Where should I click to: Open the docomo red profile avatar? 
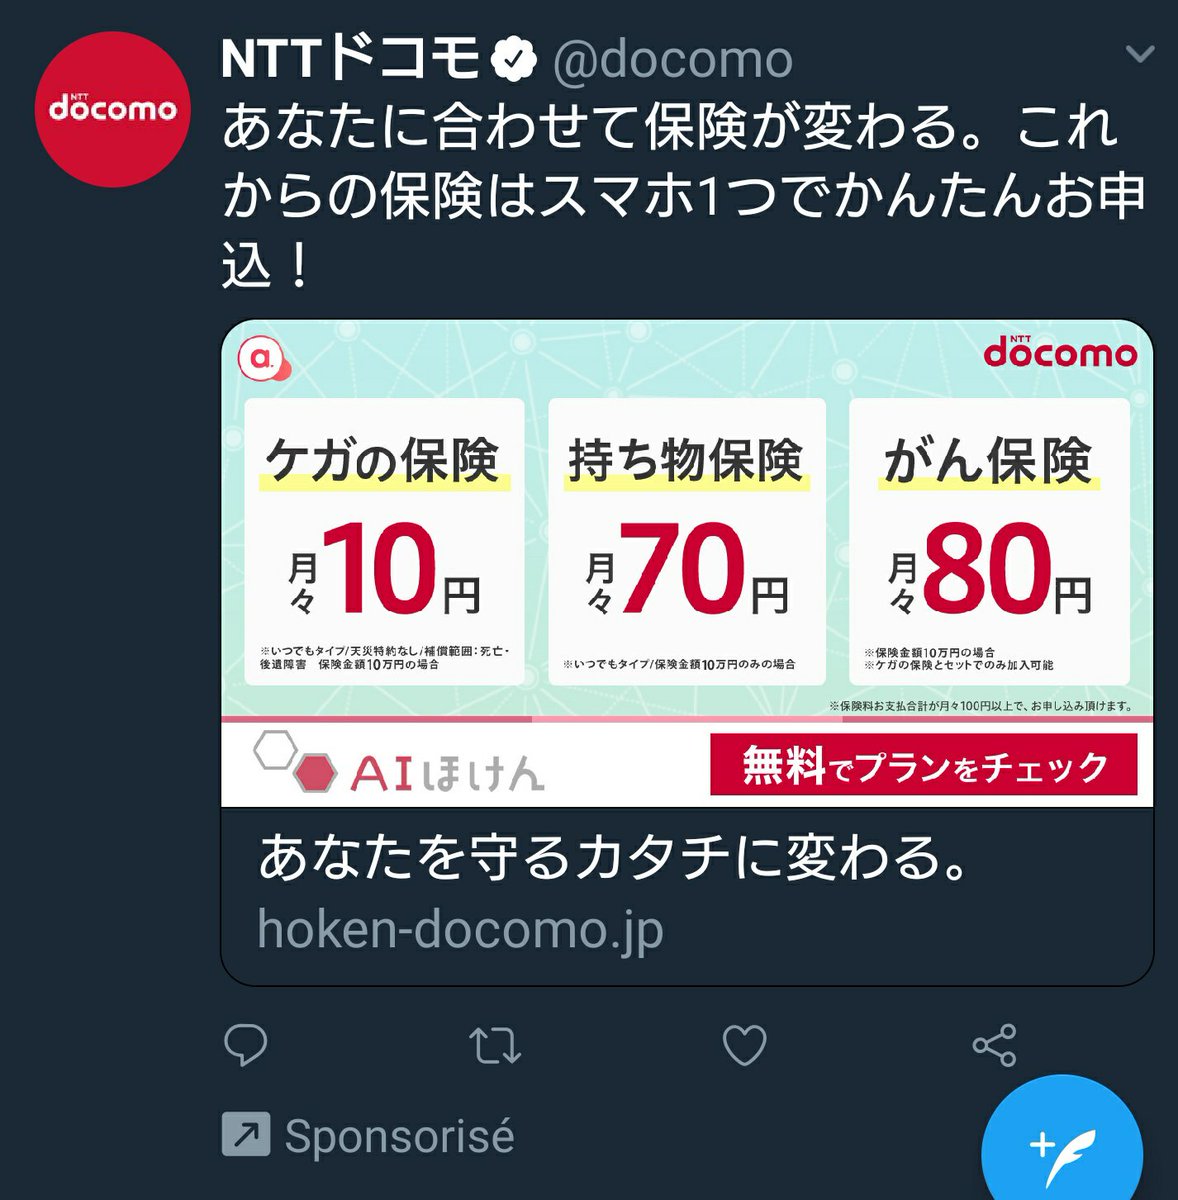tap(113, 109)
